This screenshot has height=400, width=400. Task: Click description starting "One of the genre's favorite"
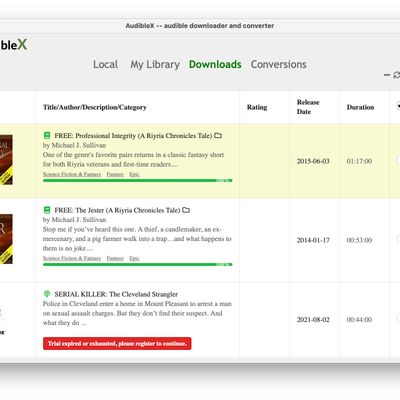[133, 159]
